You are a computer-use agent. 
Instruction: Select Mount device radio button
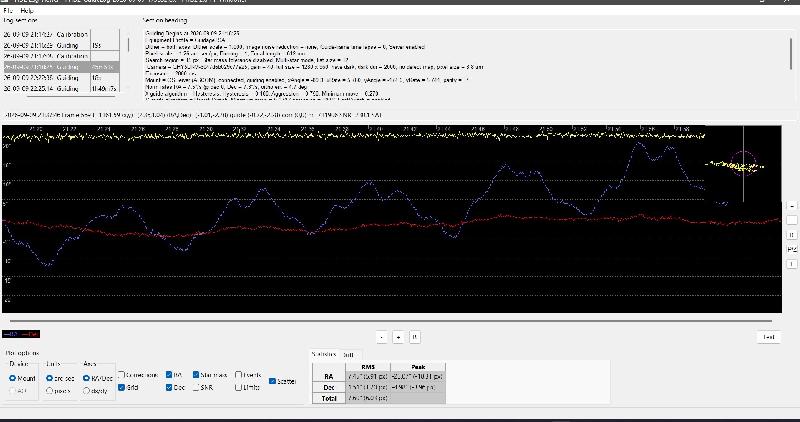click(x=22, y=378)
